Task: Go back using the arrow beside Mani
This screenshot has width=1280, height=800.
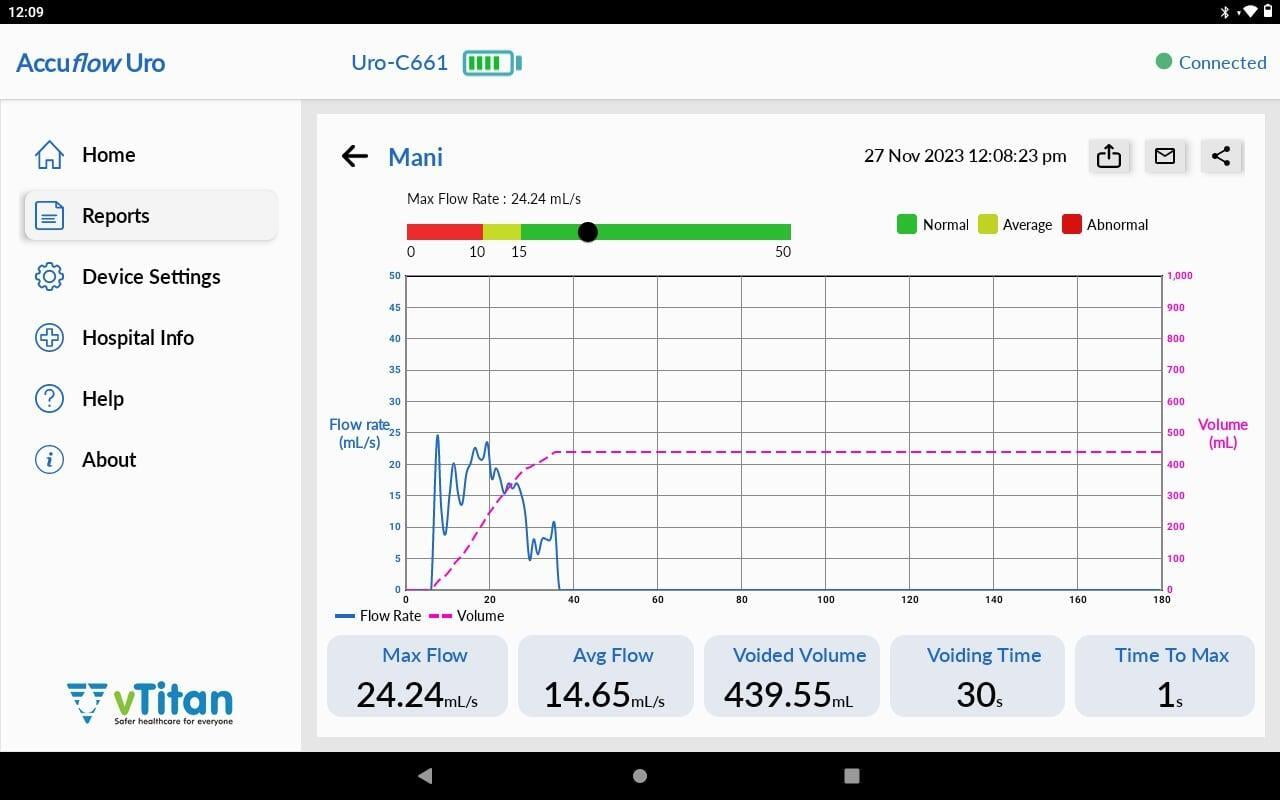Action: pos(355,156)
